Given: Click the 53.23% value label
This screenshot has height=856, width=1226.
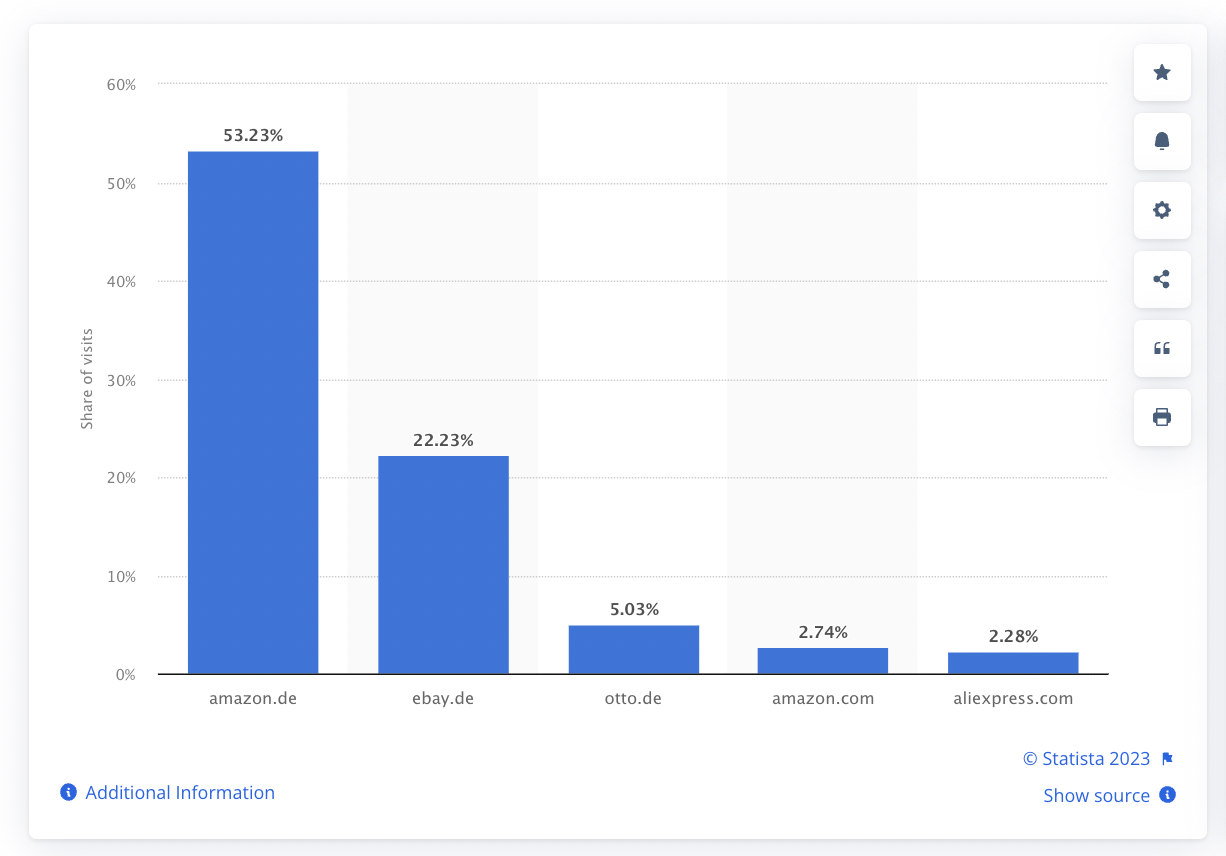Looking at the screenshot, I should point(253,135).
